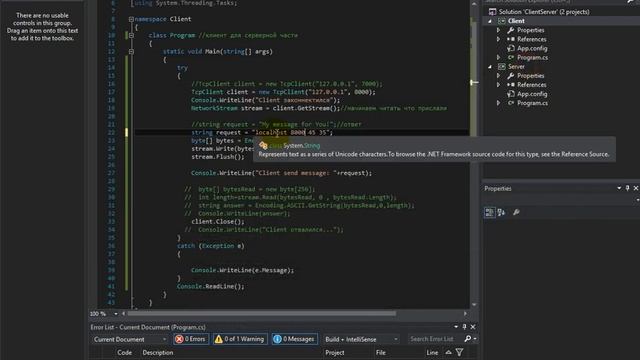
Task: Click the filter funnel icon in Error List header
Action: (x=459, y=352)
